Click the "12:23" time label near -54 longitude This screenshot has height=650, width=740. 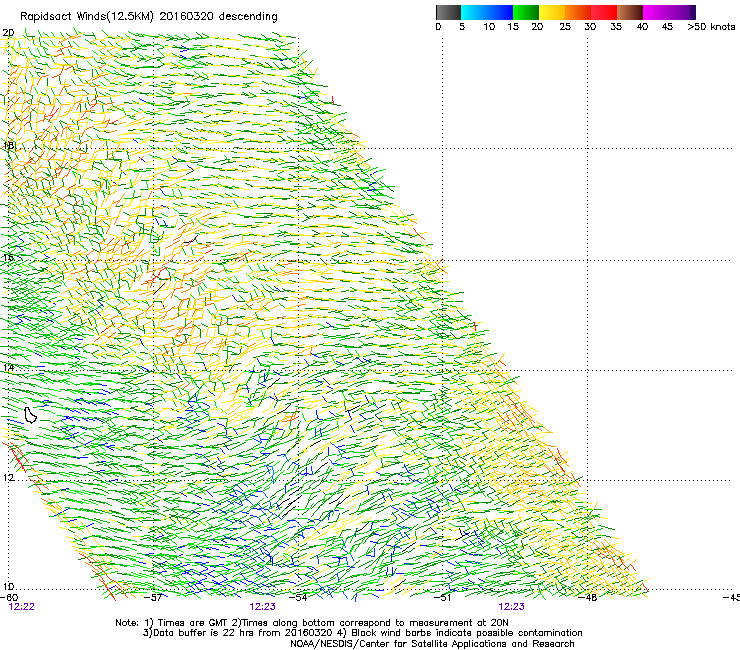pyautogui.click(x=262, y=607)
